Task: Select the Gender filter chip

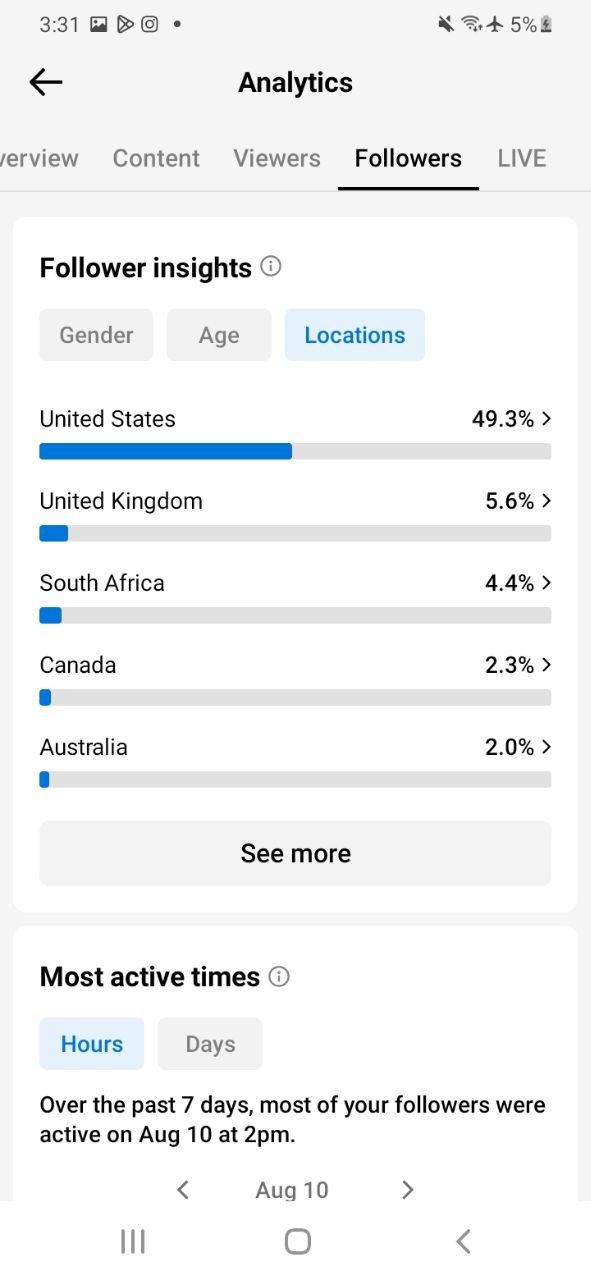Action: 96,335
